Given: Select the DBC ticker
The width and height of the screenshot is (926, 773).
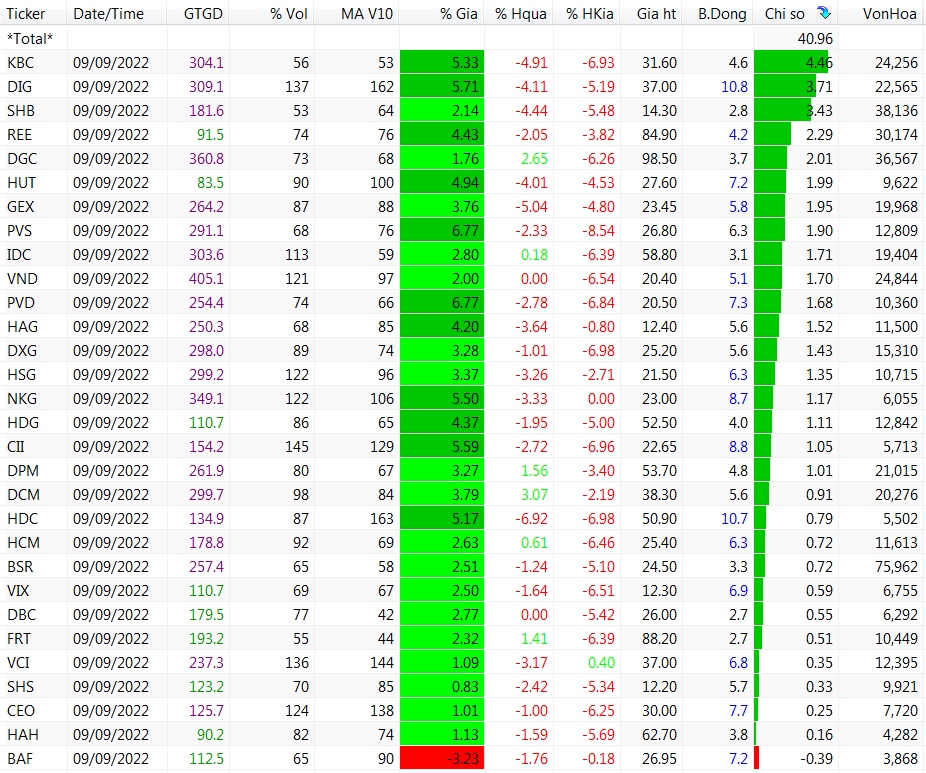Looking at the screenshot, I should tap(22, 615).
